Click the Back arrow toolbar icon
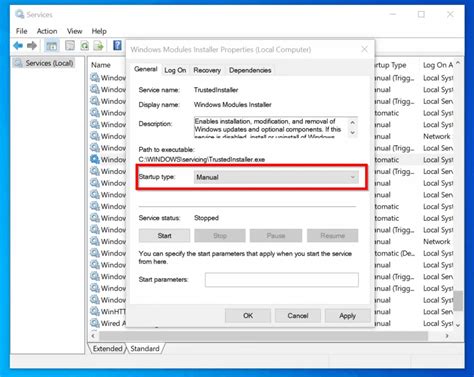The height and width of the screenshot is (377, 474). [x=18, y=45]
